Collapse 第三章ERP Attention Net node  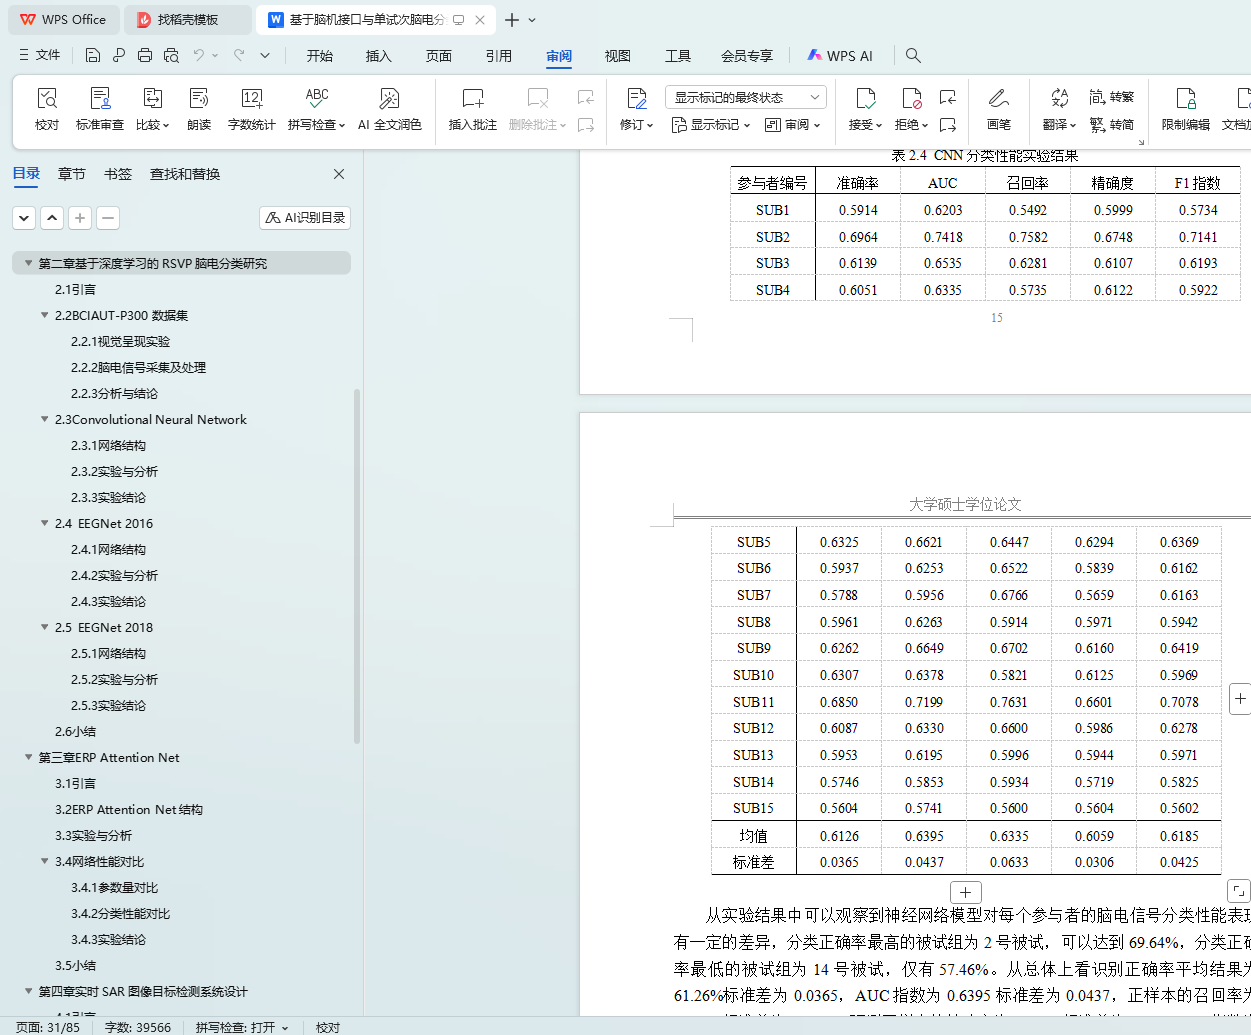pos(28,757)
